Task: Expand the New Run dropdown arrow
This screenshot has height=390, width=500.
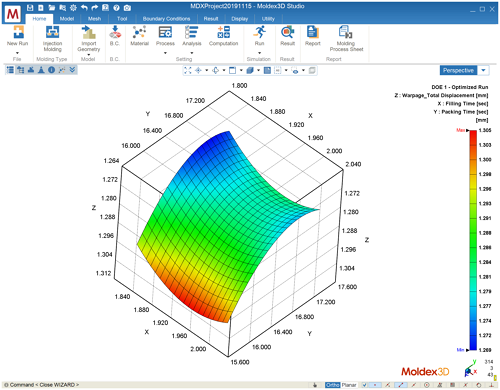Action: (x=17, y=53)
